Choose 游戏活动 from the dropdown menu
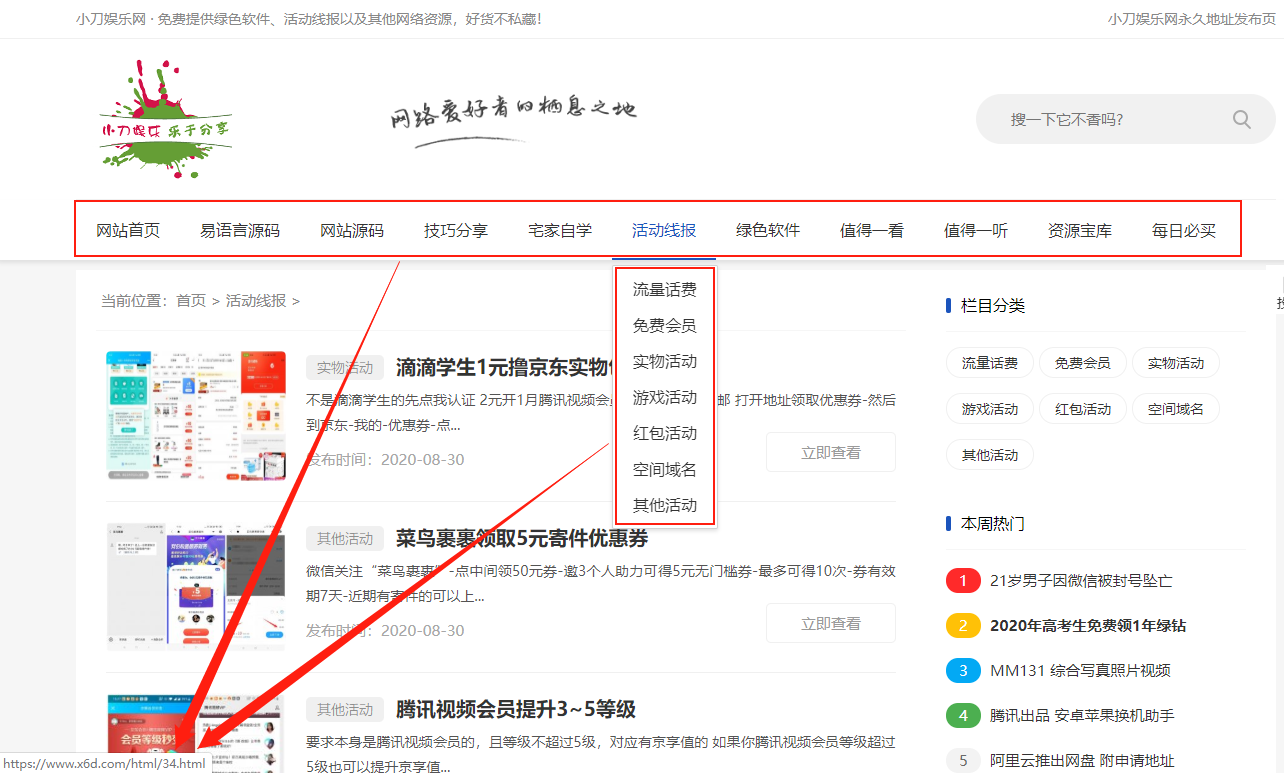The height and width of the screenshot is (773, 1284). coord(665,398)
